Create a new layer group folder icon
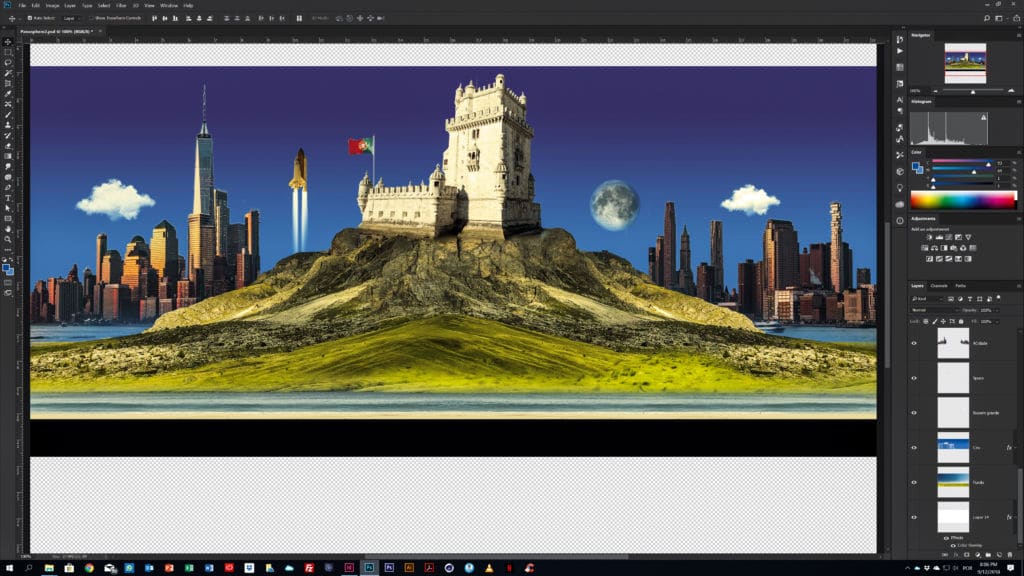 pyautogui.click(x=988, y=555)
